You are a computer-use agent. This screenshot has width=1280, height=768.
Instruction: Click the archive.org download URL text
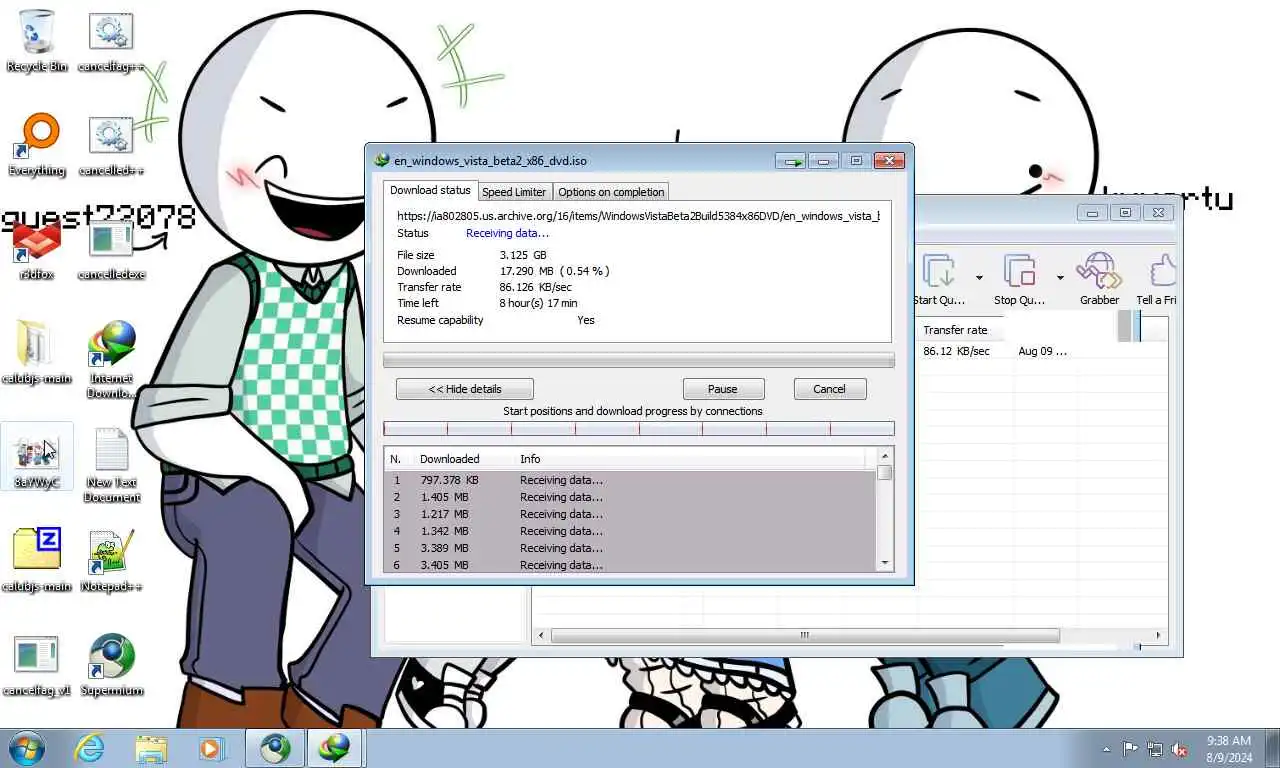coord(638,216)
